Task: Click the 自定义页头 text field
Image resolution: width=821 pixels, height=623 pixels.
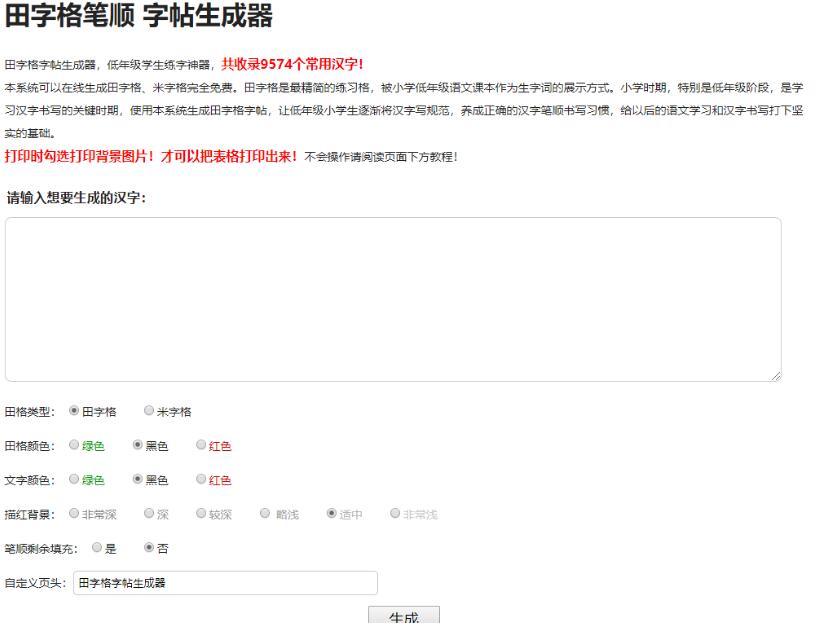Action: click(225, 583)
